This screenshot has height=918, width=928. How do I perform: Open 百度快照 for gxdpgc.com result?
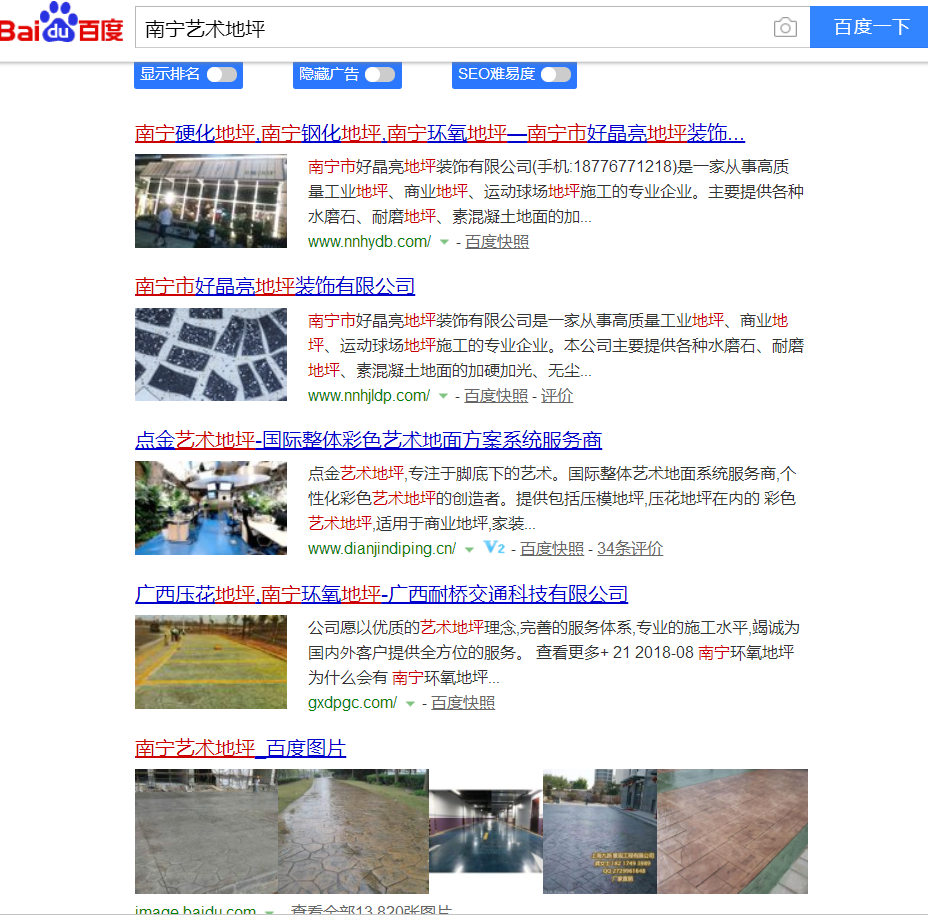[x=463, y=703]
